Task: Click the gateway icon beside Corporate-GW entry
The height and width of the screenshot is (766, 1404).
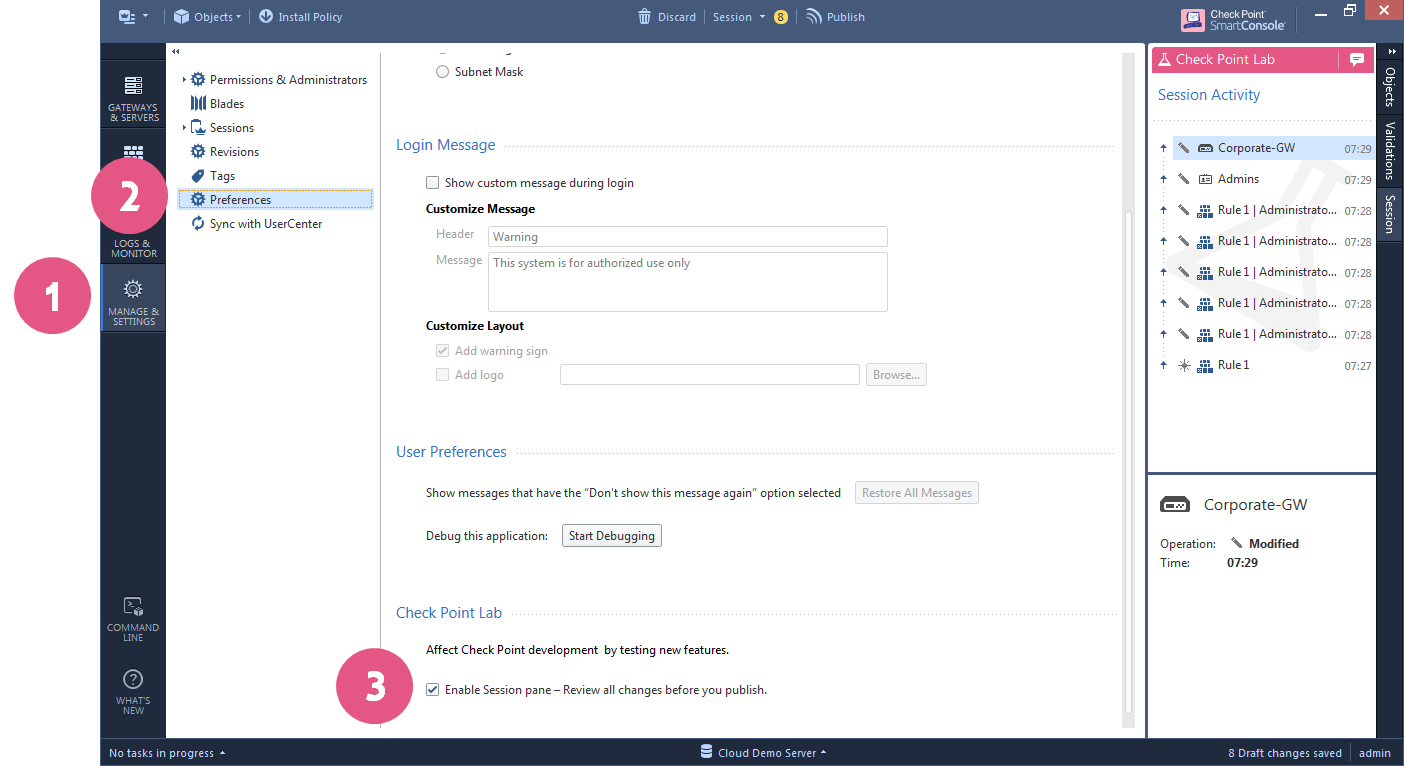Action: (1205, 148)
